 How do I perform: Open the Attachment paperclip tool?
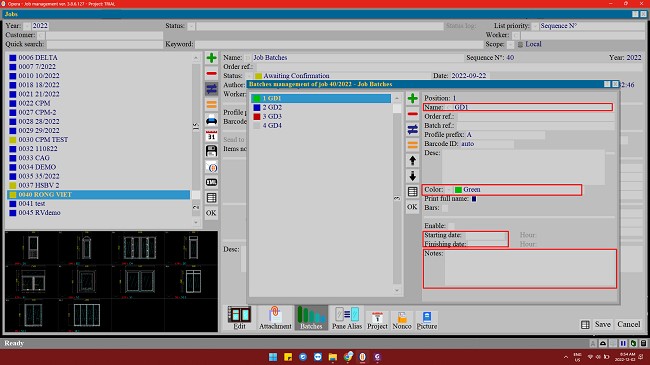(275, 318)
